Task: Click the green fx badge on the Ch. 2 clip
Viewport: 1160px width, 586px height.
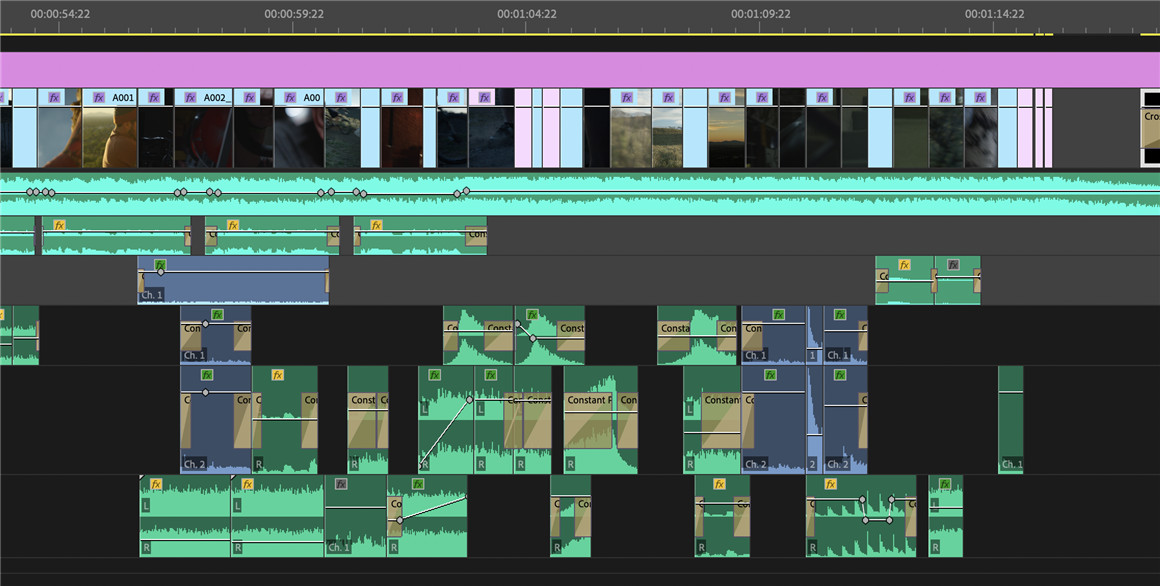Action: [205, 376]
